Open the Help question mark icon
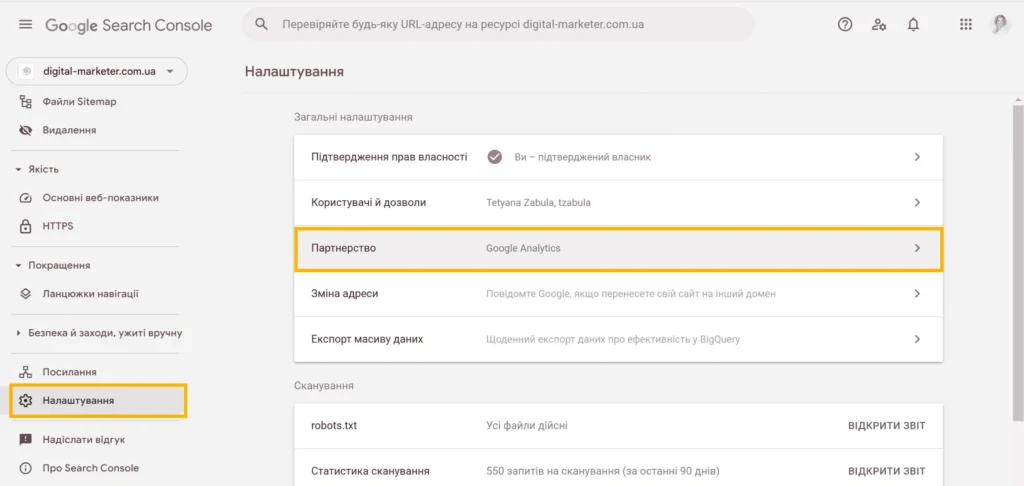Image resolution: width=1024 pixels, height=486 pixels. pos(845,25)
